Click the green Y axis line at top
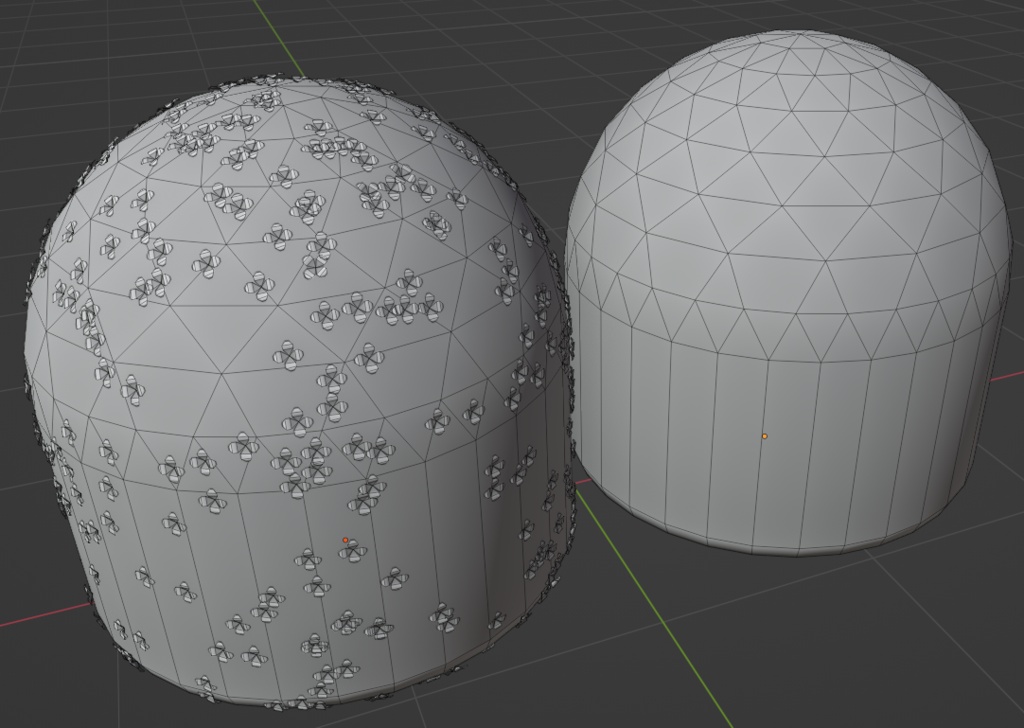This screenshot has height=728, width=1024. (x=278, y=36)
